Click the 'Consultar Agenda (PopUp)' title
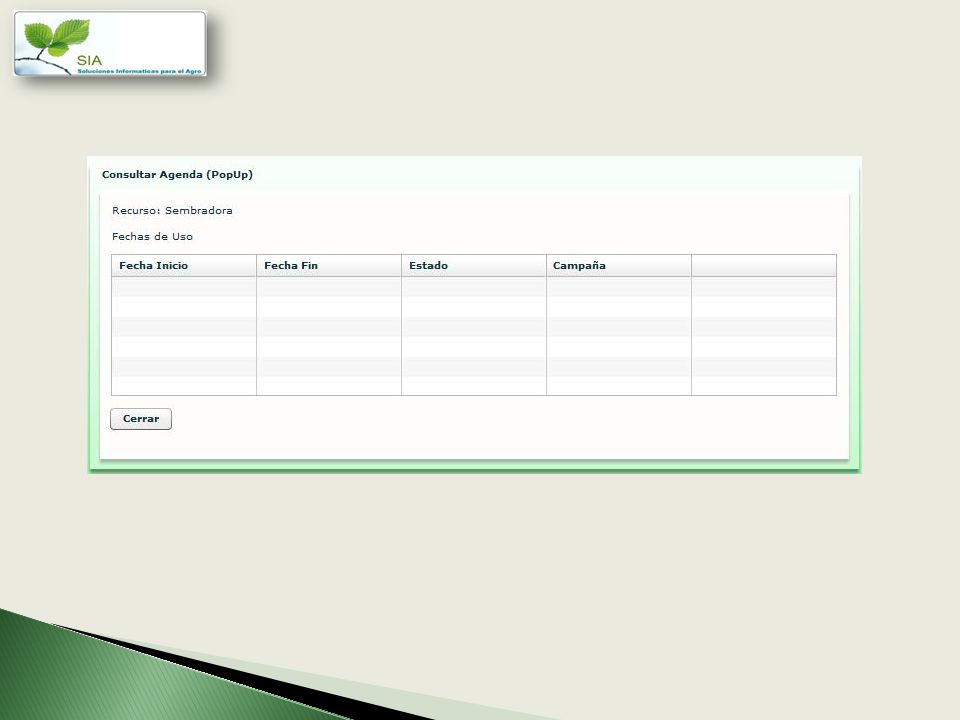 [x=178, y=174]
